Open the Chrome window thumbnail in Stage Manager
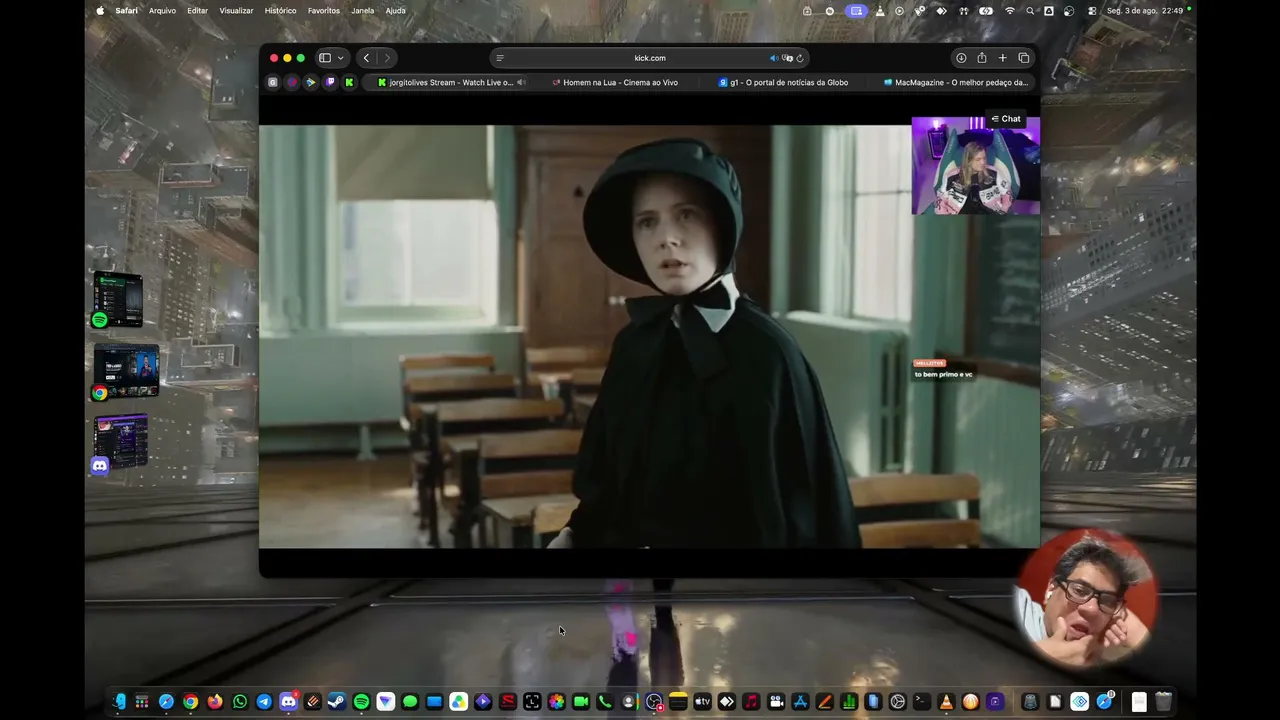The image size is (1280, 720). [125, 372]
